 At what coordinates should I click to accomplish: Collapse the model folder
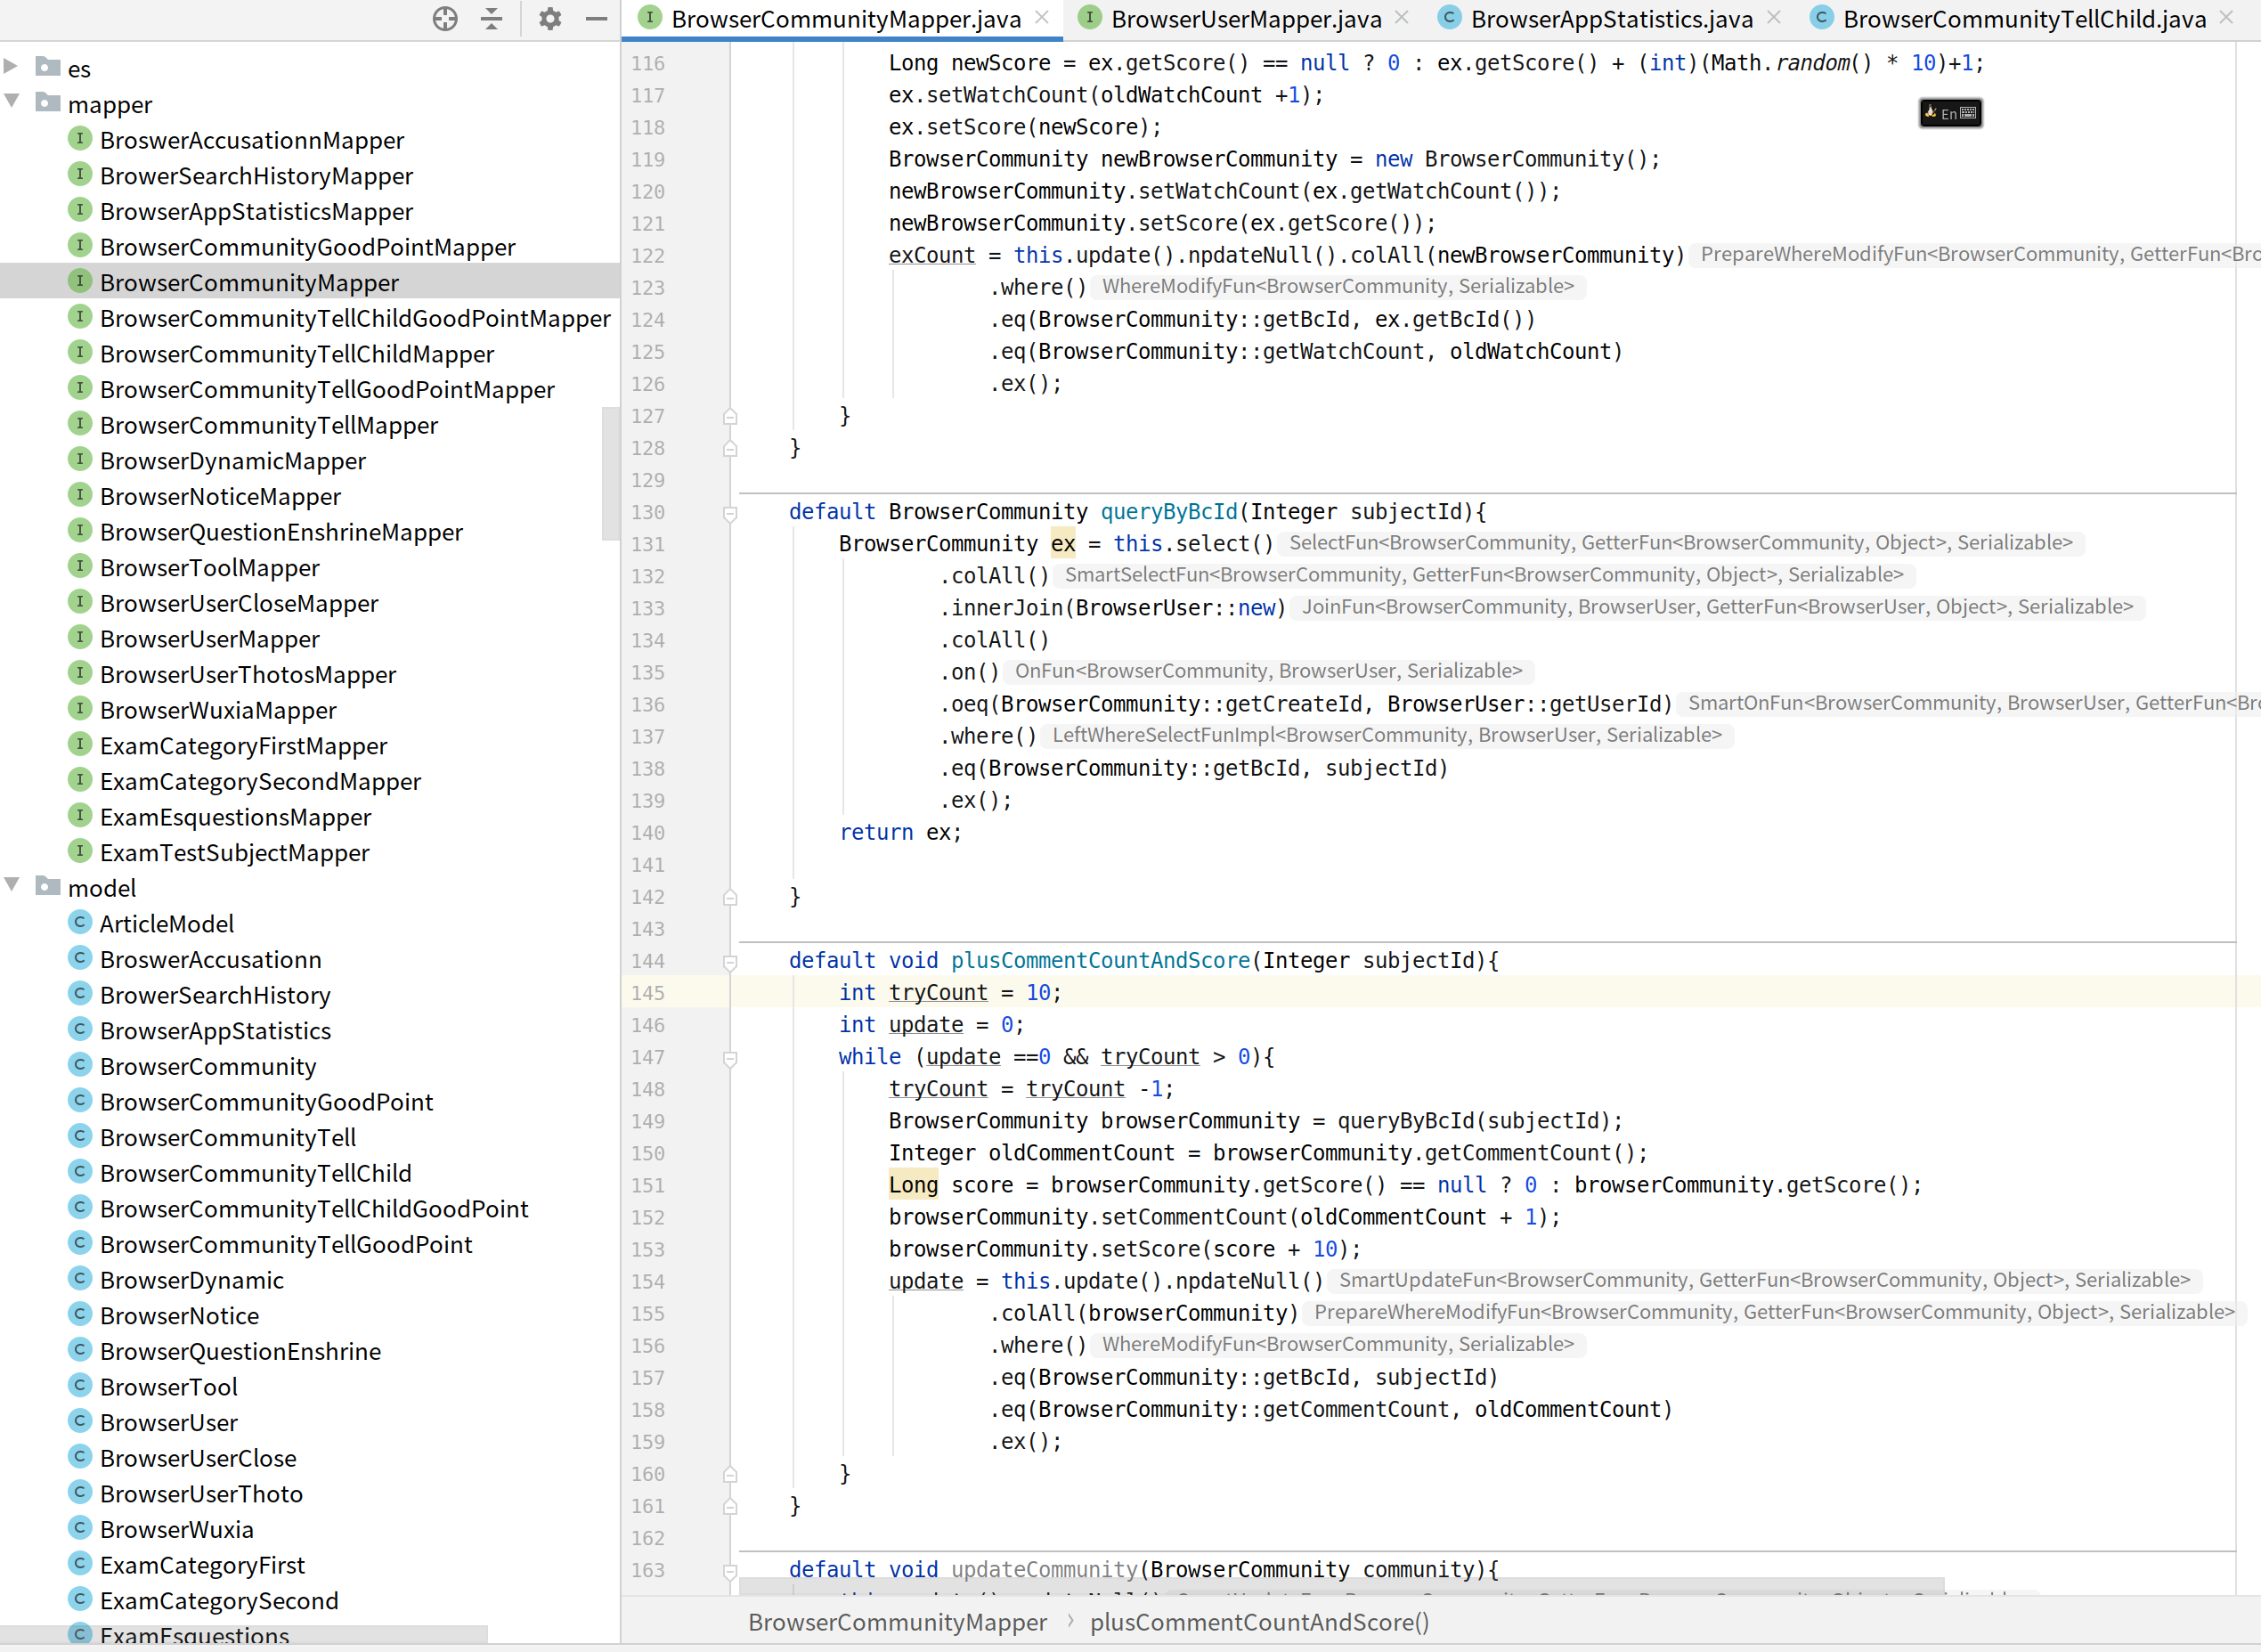pos(12,886)
